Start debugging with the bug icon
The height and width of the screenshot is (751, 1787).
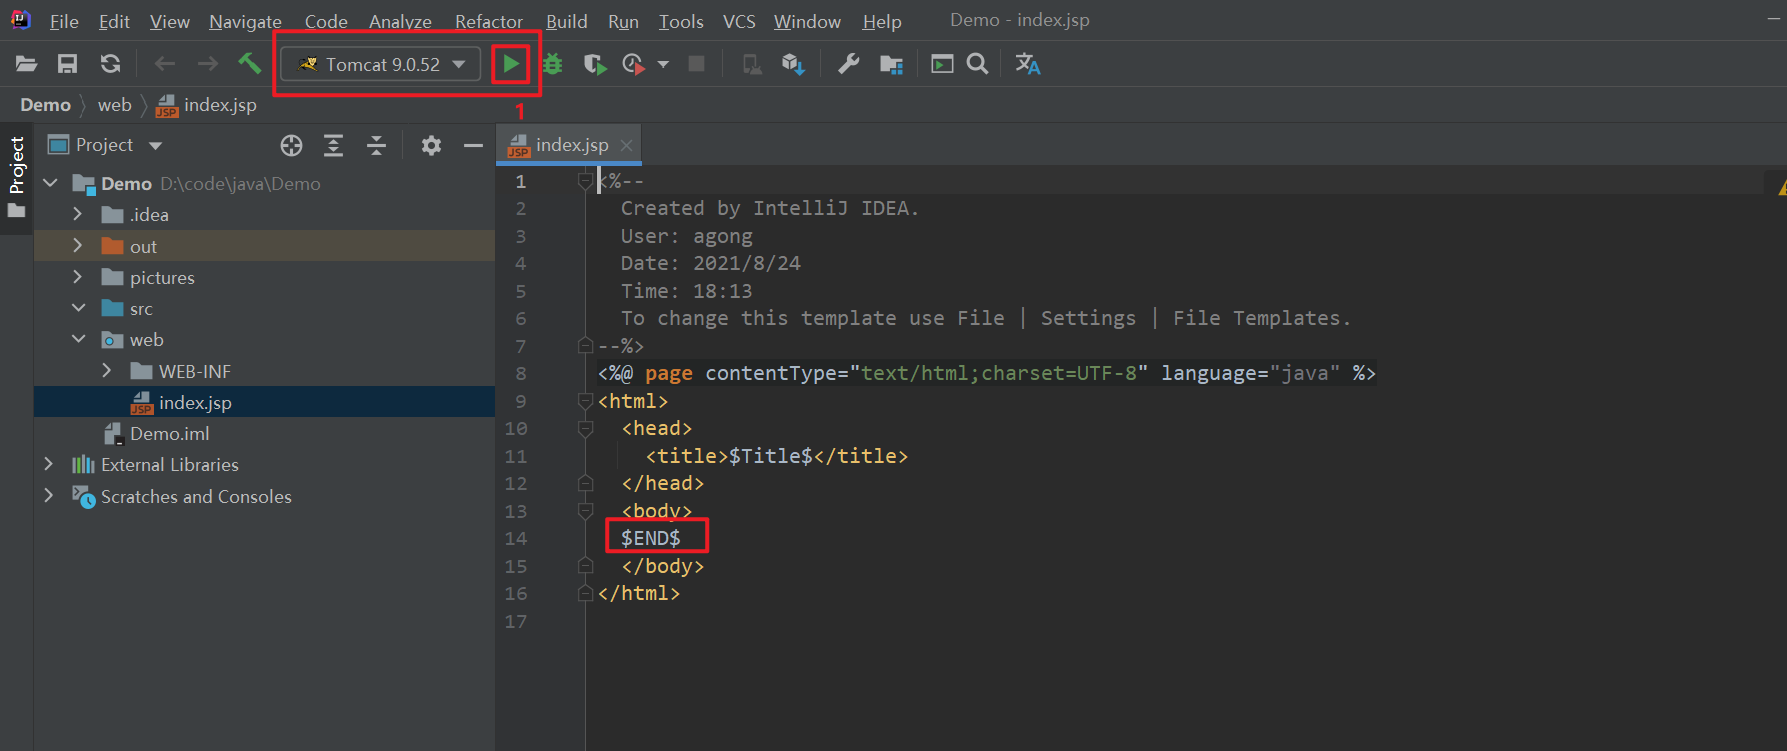552,64
